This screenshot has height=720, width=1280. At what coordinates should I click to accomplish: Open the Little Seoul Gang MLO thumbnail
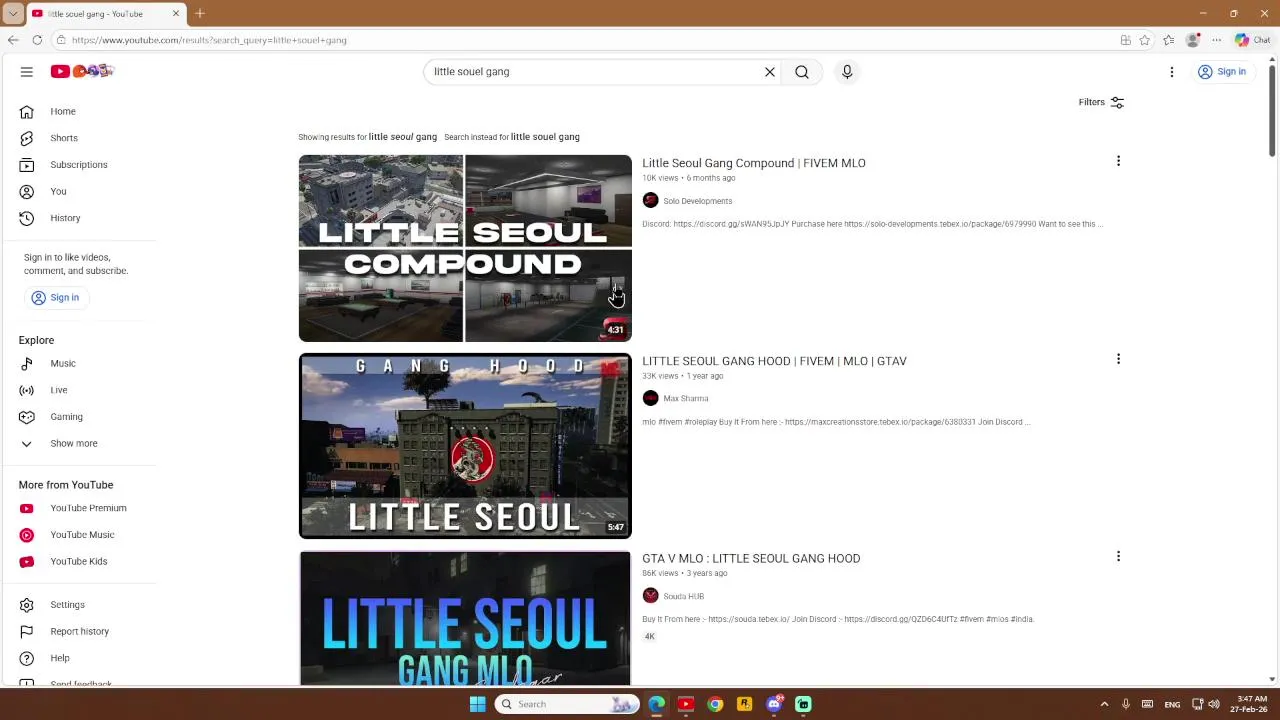pos(465,618)
